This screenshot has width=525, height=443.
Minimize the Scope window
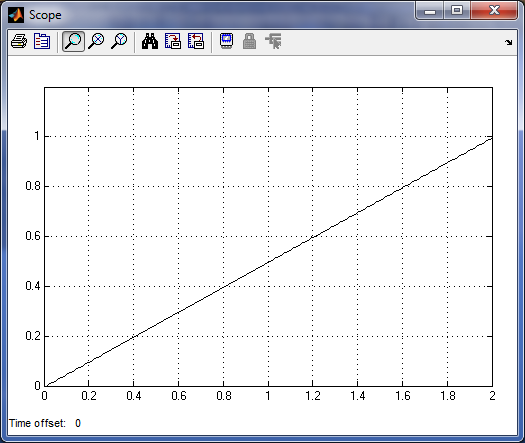point(430,11)
